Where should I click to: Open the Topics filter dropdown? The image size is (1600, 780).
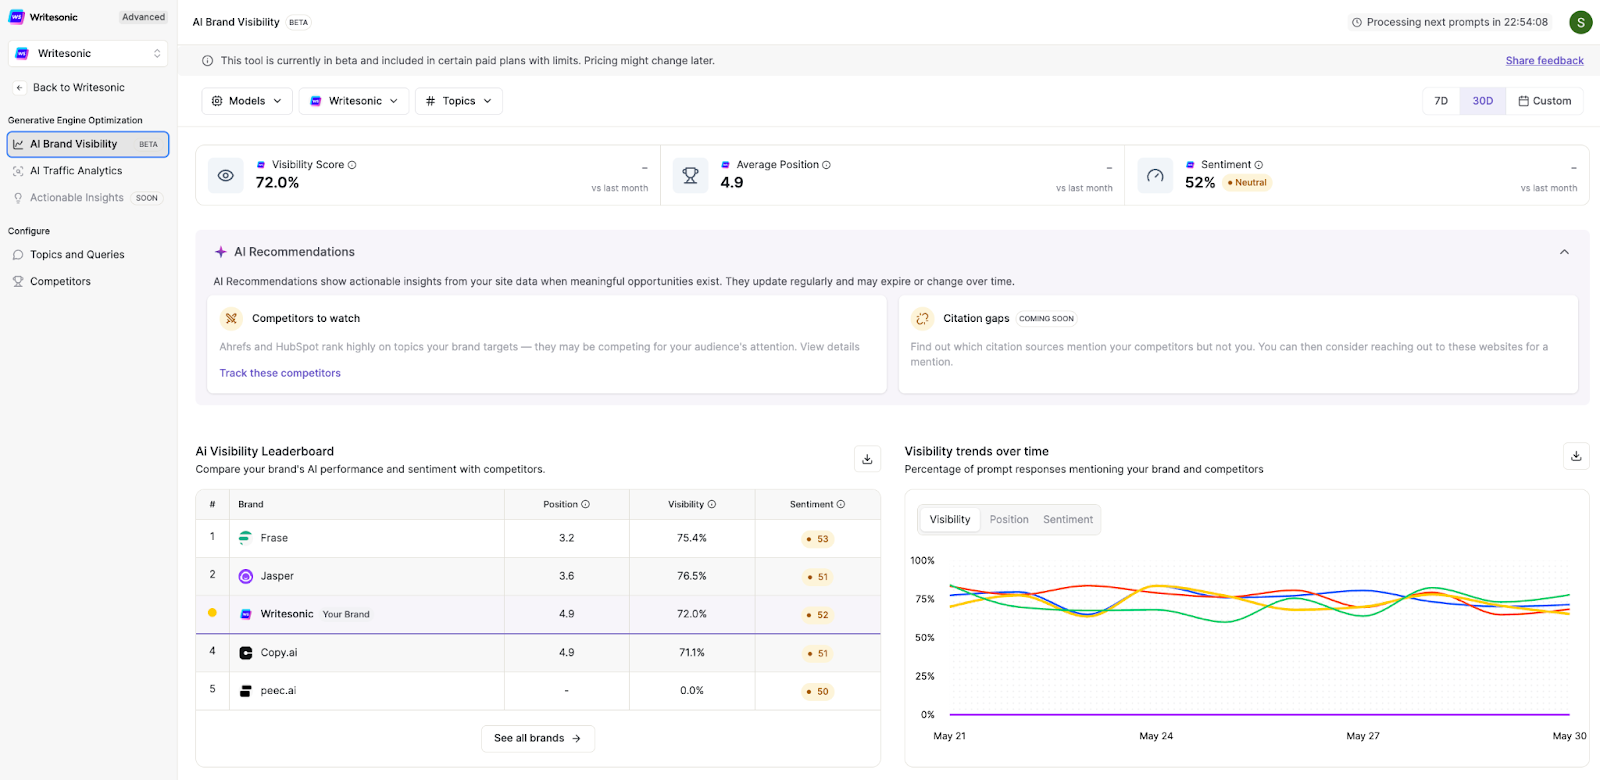tap(459, 101)
